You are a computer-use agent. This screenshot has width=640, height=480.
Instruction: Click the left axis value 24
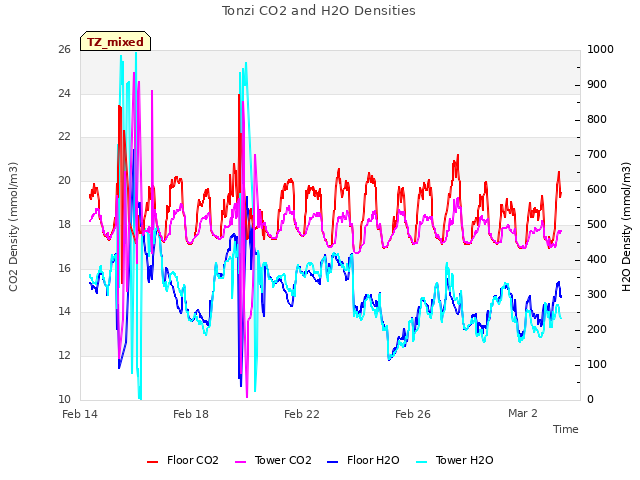[x=64, y=93]
